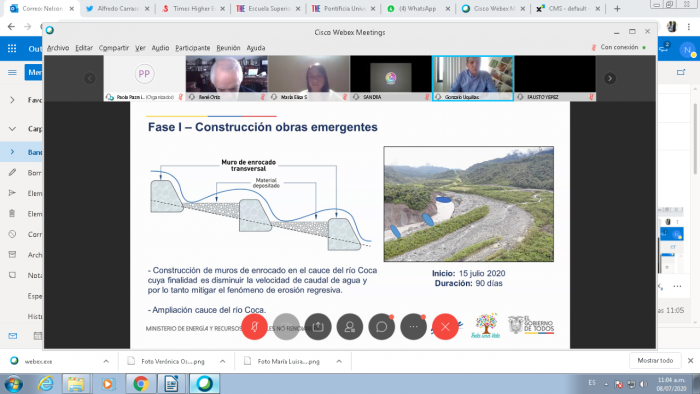
Task: Open options for Foto María Luisa download
Action: 339,361
